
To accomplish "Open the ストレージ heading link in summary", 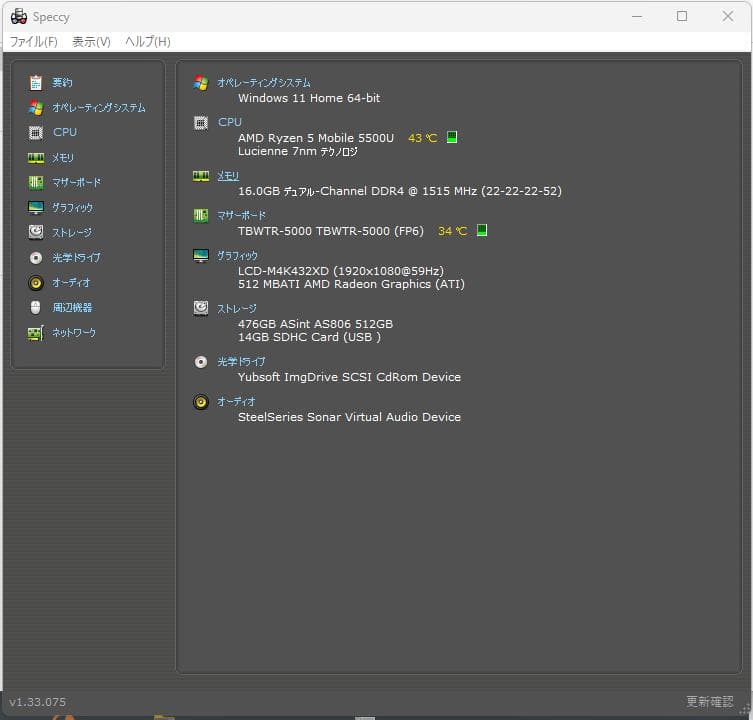I will coord(237,308).
